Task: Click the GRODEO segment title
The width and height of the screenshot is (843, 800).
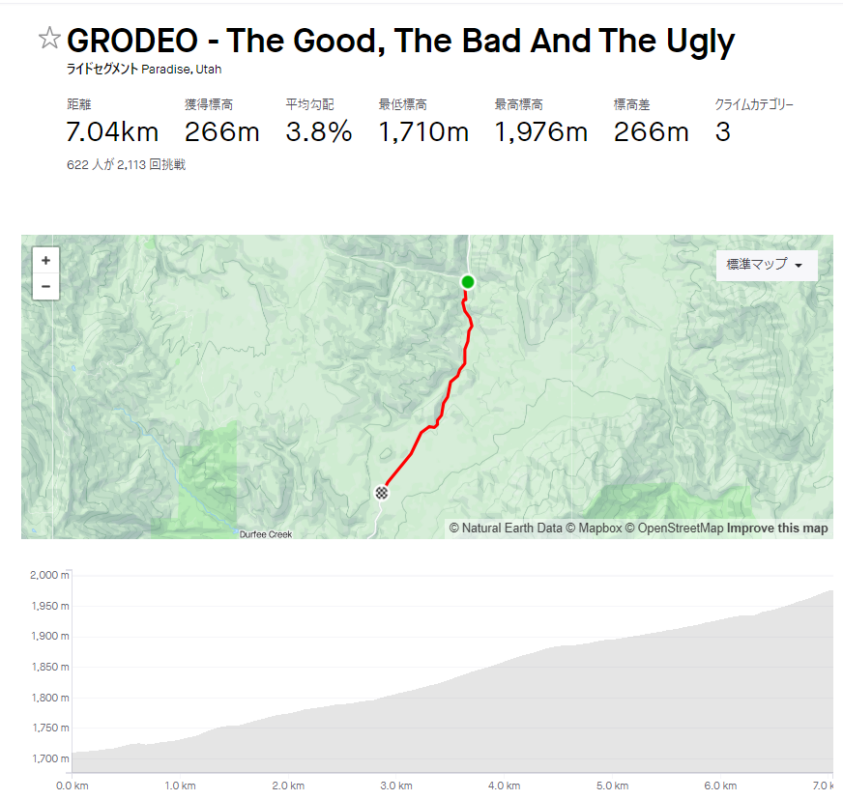Action: [400, 41]
